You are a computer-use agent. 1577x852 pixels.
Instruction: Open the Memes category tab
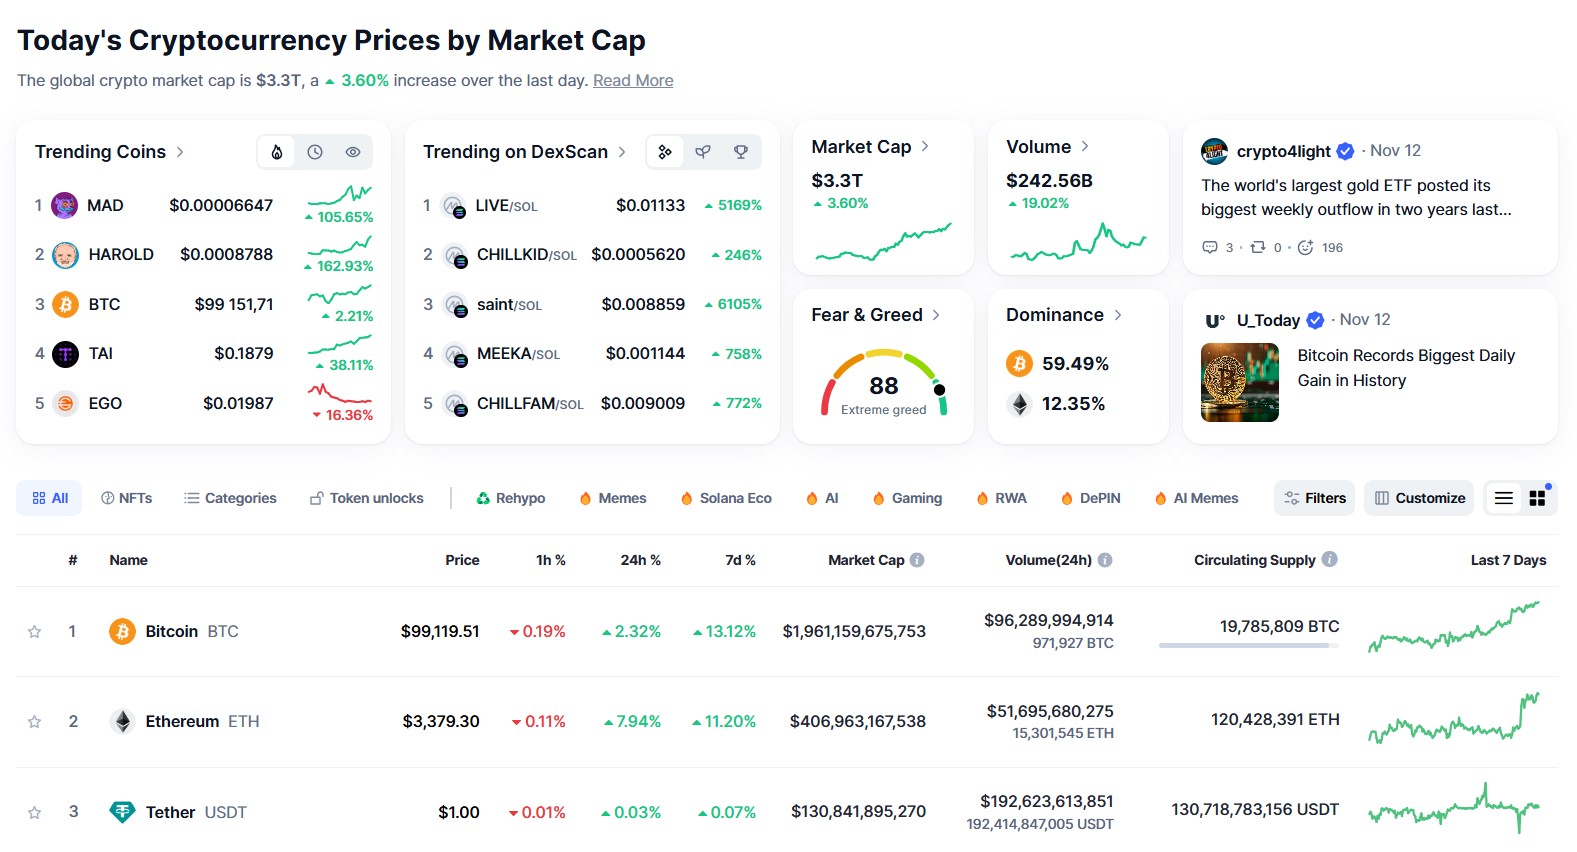pos(613,498)
